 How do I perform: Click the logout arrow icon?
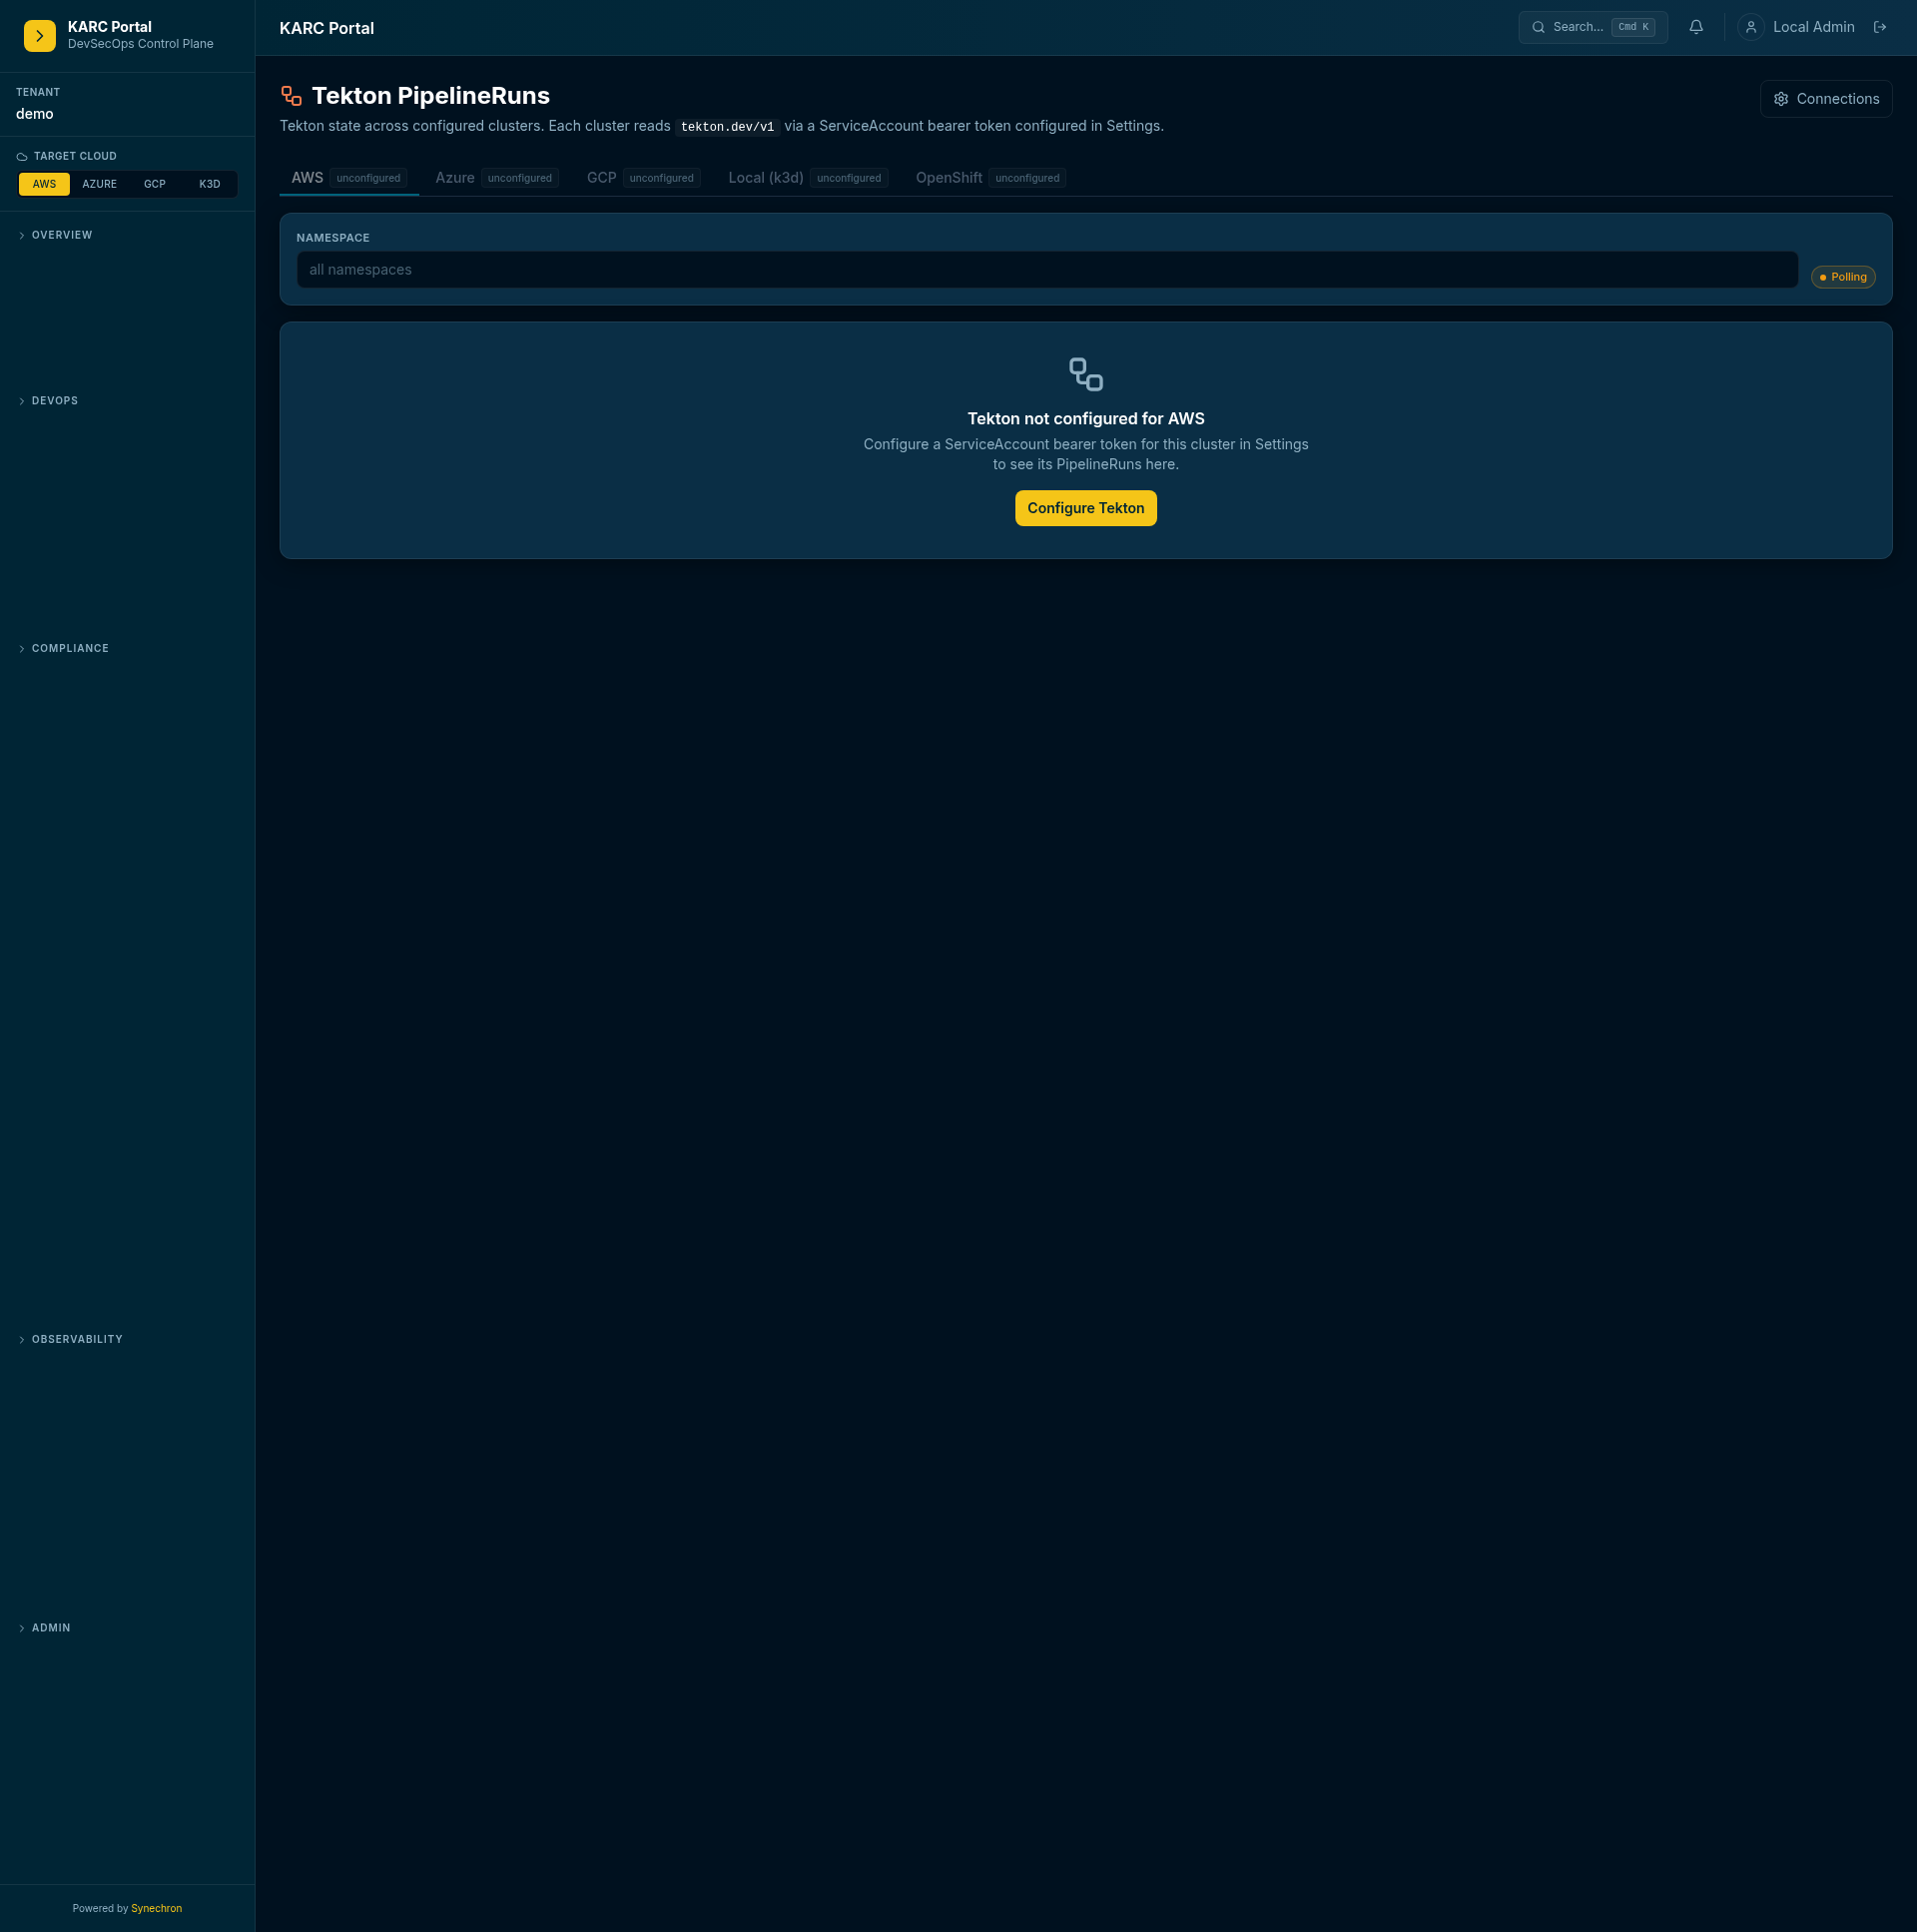[1880, 27]
